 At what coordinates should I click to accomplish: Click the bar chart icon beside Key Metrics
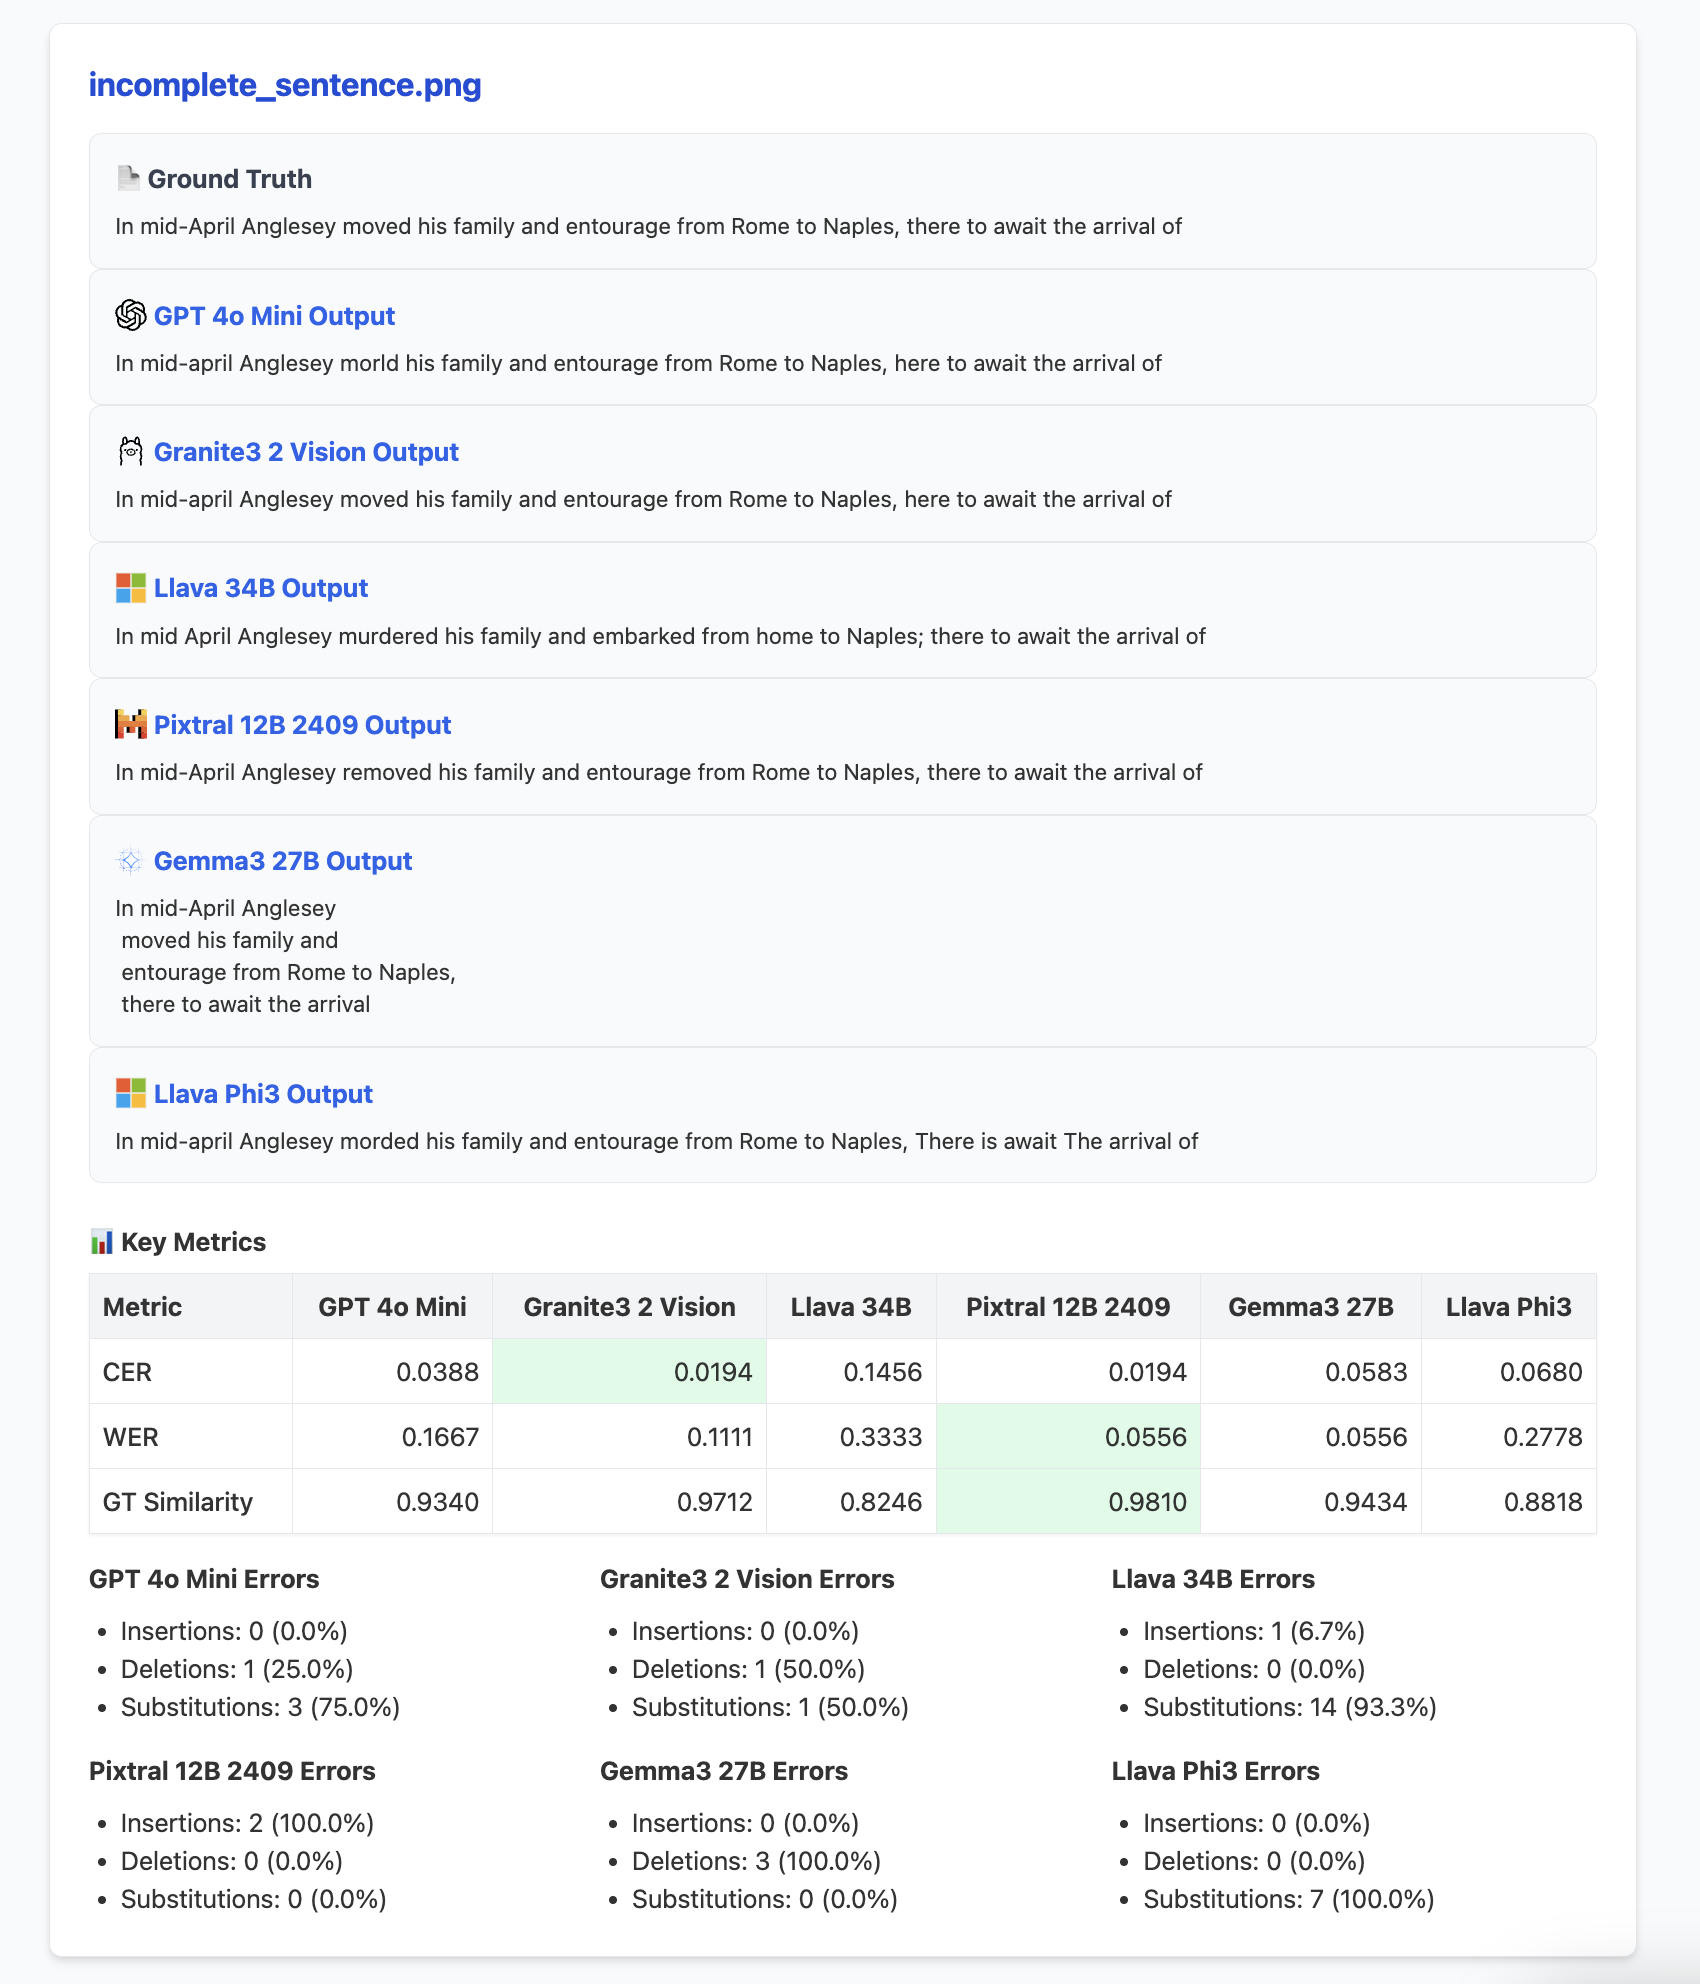point(101,1242)
